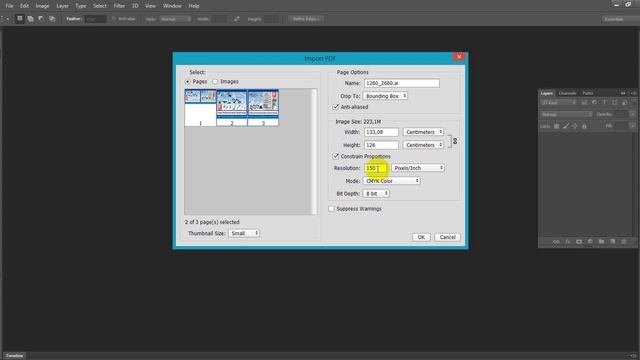Toggle Constrain Proportions checkbox

(336, 156)
